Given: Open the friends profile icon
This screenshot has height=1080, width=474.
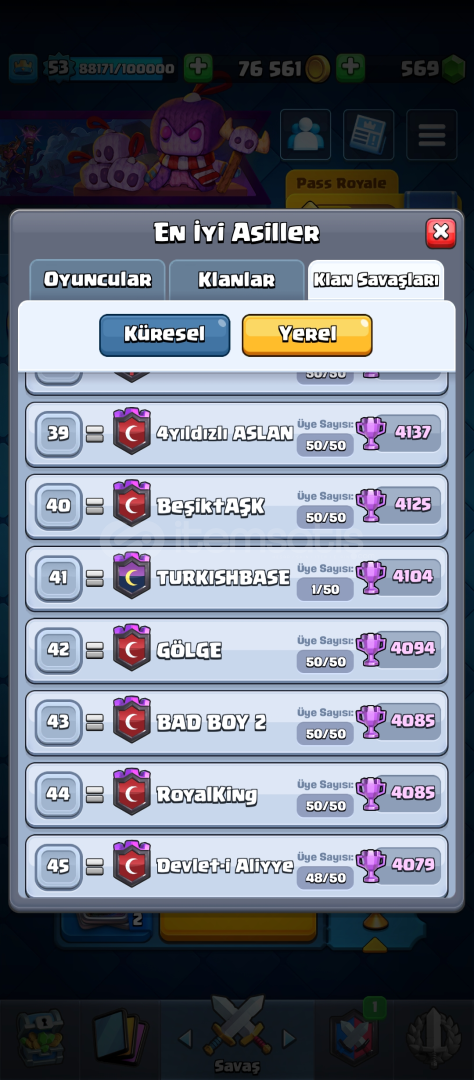Looking at the screenshot, I should 305,135.
